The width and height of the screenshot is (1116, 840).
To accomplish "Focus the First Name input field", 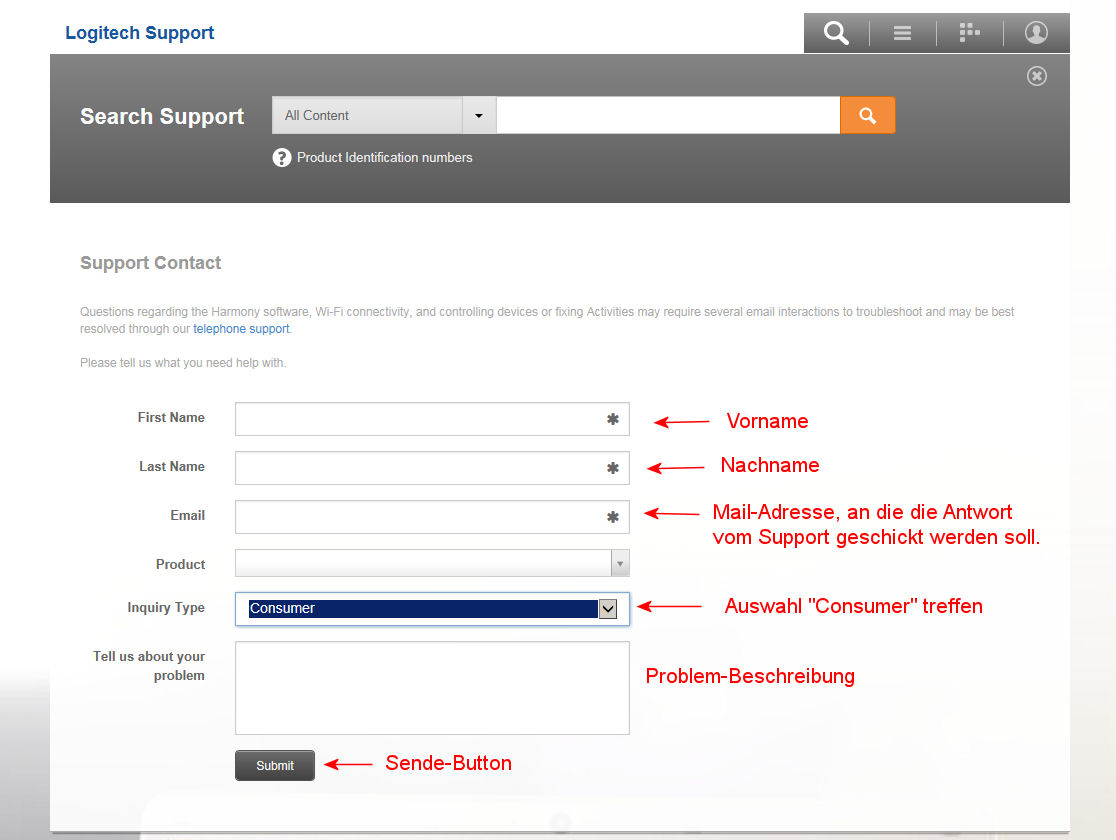I will coord(420,419).
